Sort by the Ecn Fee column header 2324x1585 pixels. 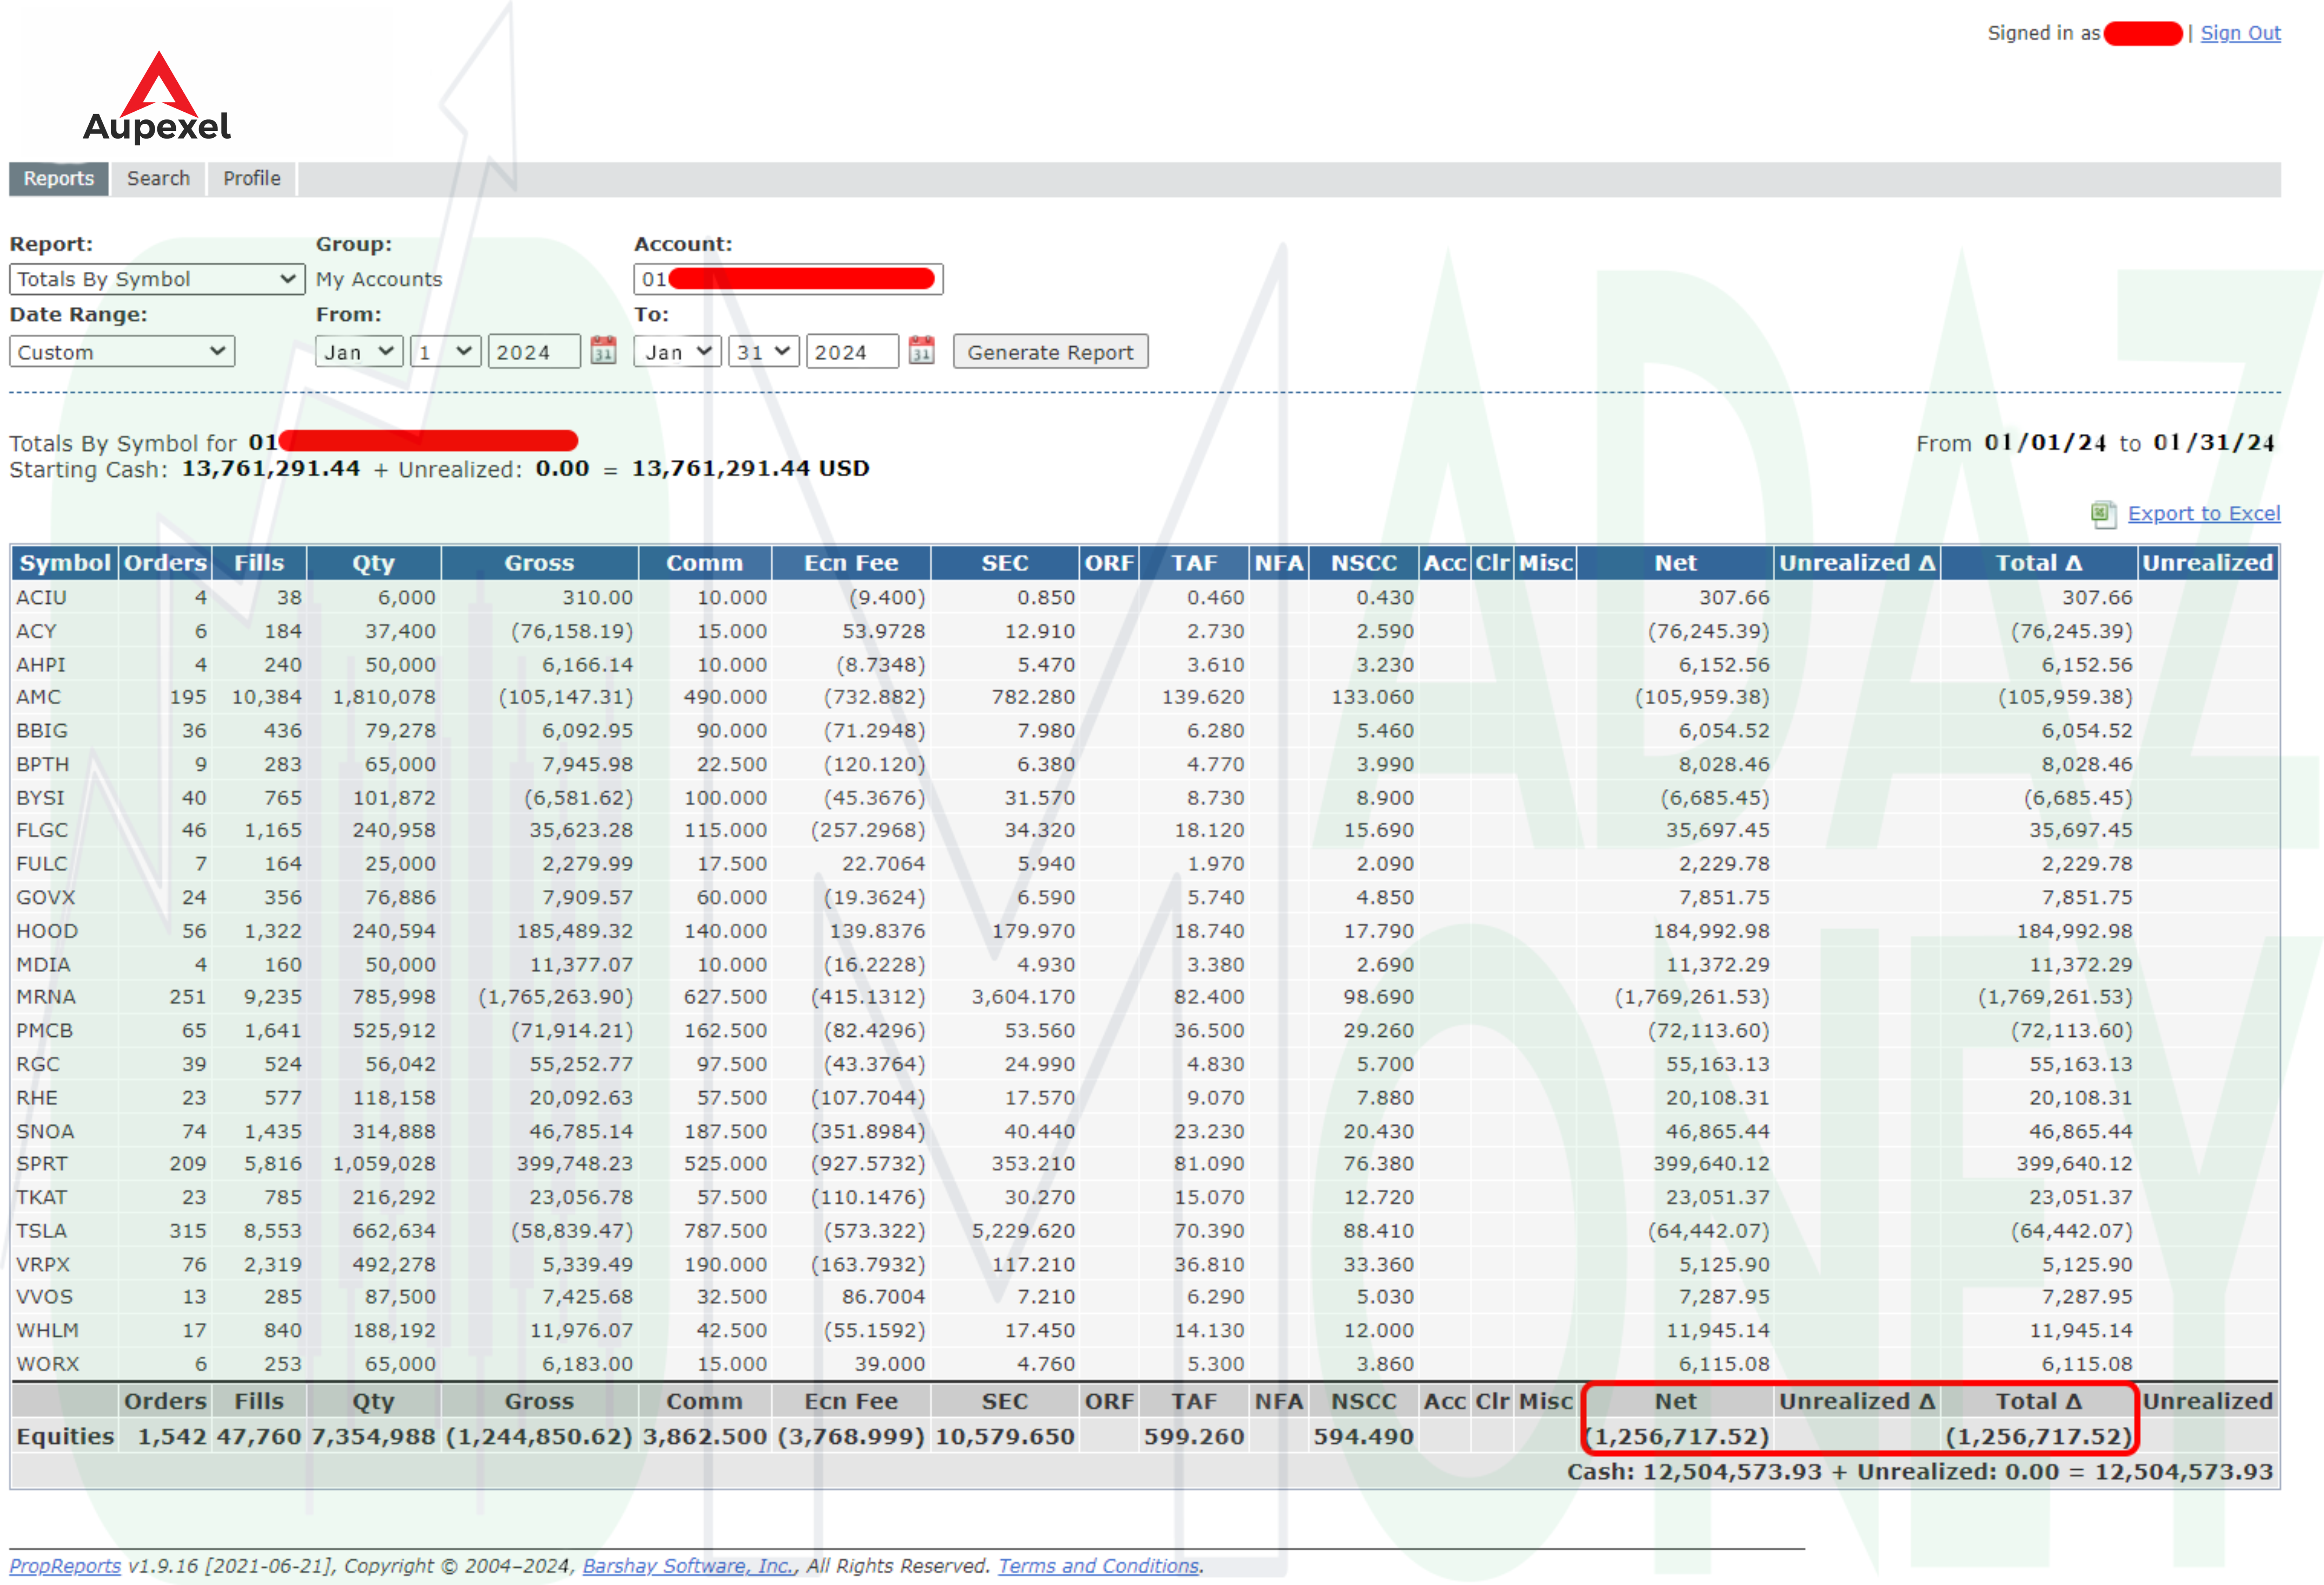(x=851, y=563)
